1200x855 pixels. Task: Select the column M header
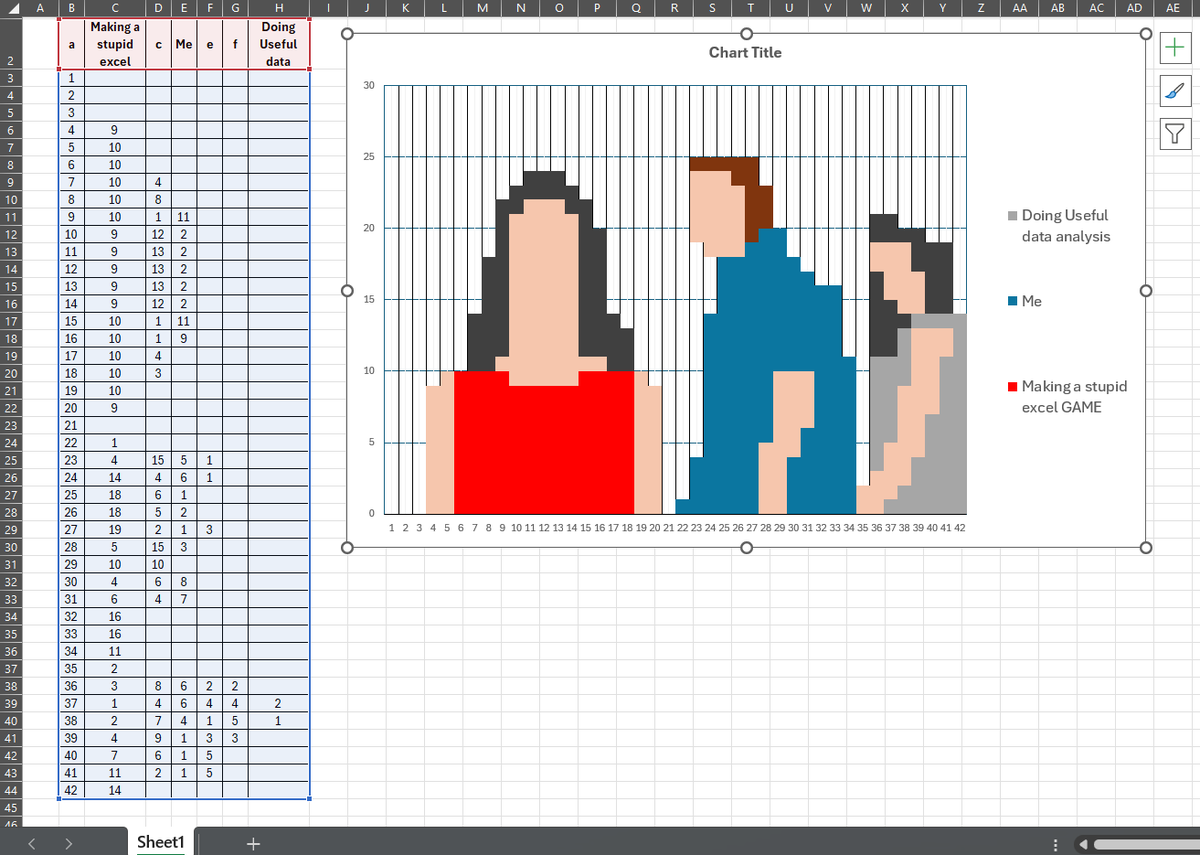click(x=482, y=8)
